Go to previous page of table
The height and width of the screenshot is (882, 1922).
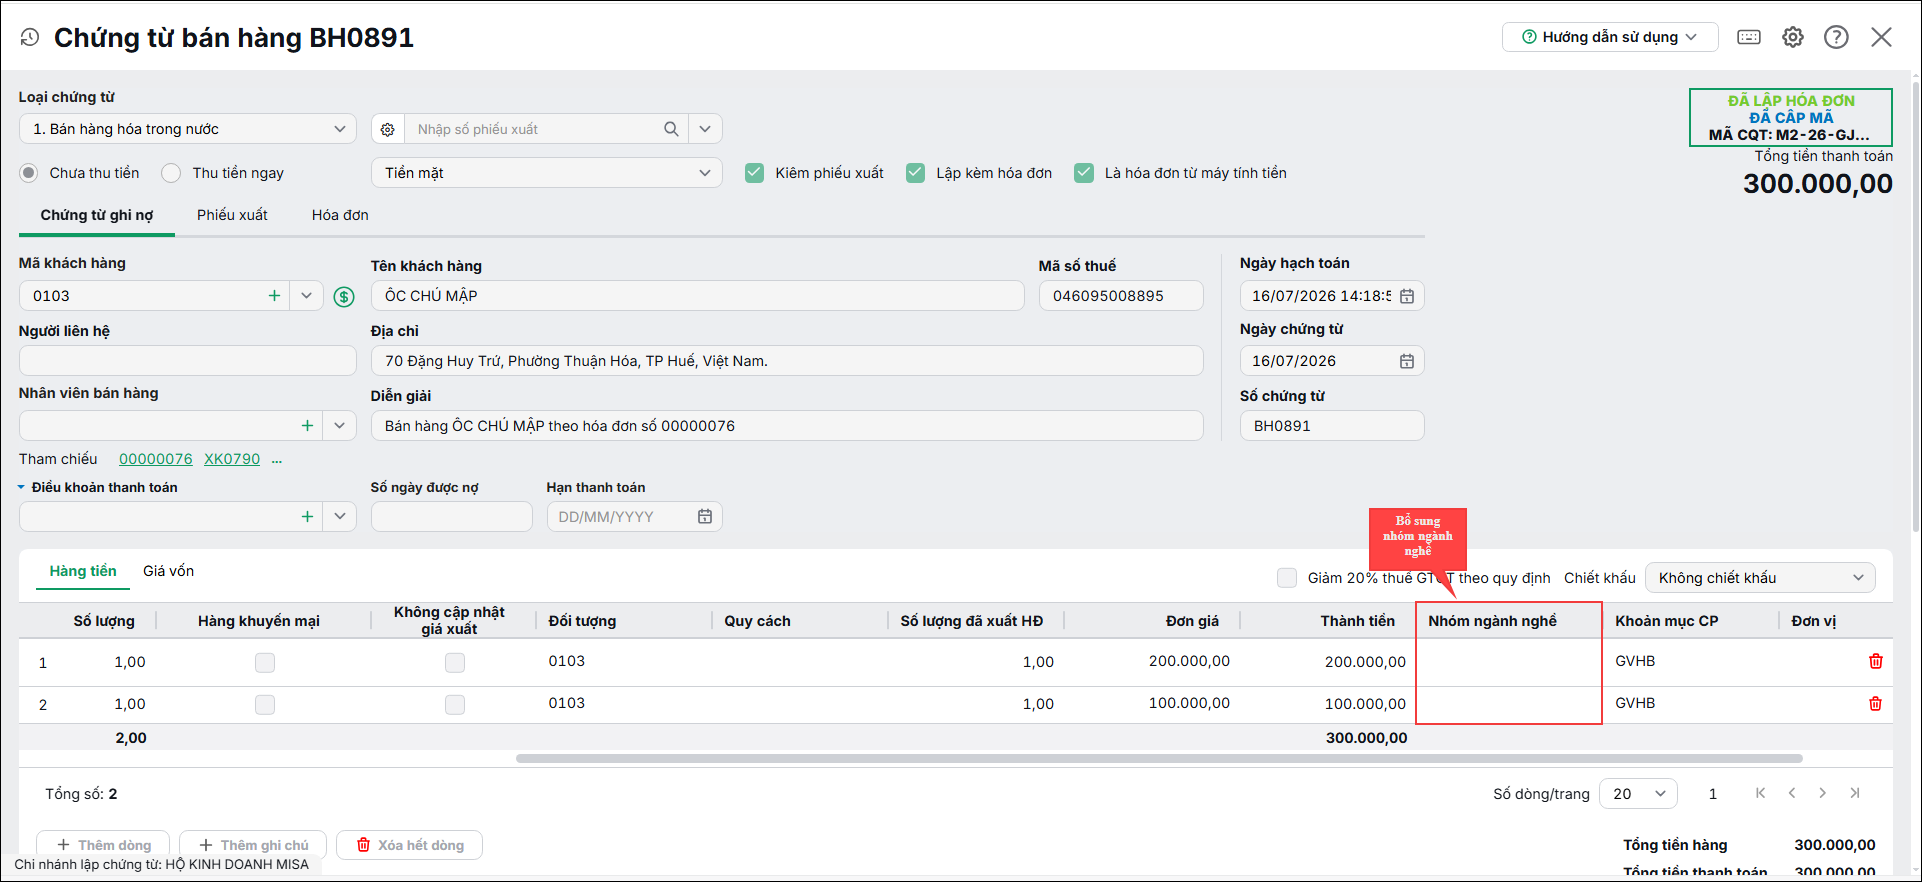(1792, 793)
